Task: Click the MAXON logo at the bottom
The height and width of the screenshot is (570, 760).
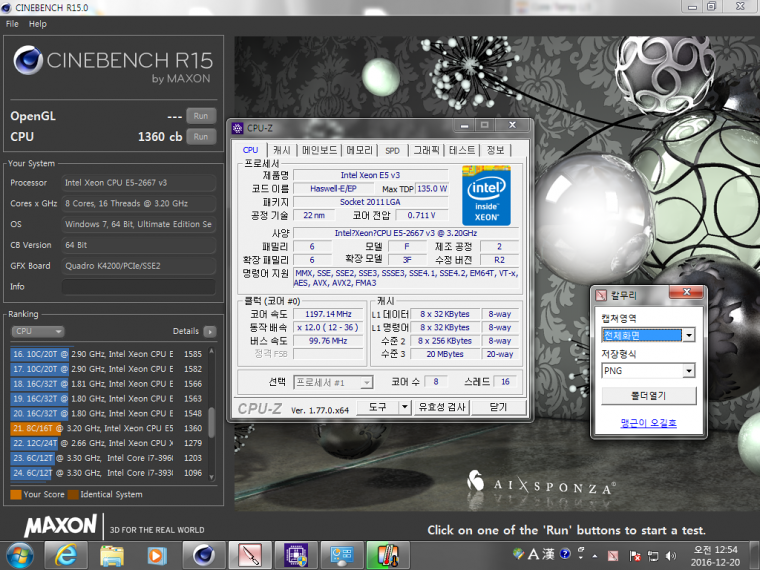Action: pyautogui.click(x=61, y=526)
